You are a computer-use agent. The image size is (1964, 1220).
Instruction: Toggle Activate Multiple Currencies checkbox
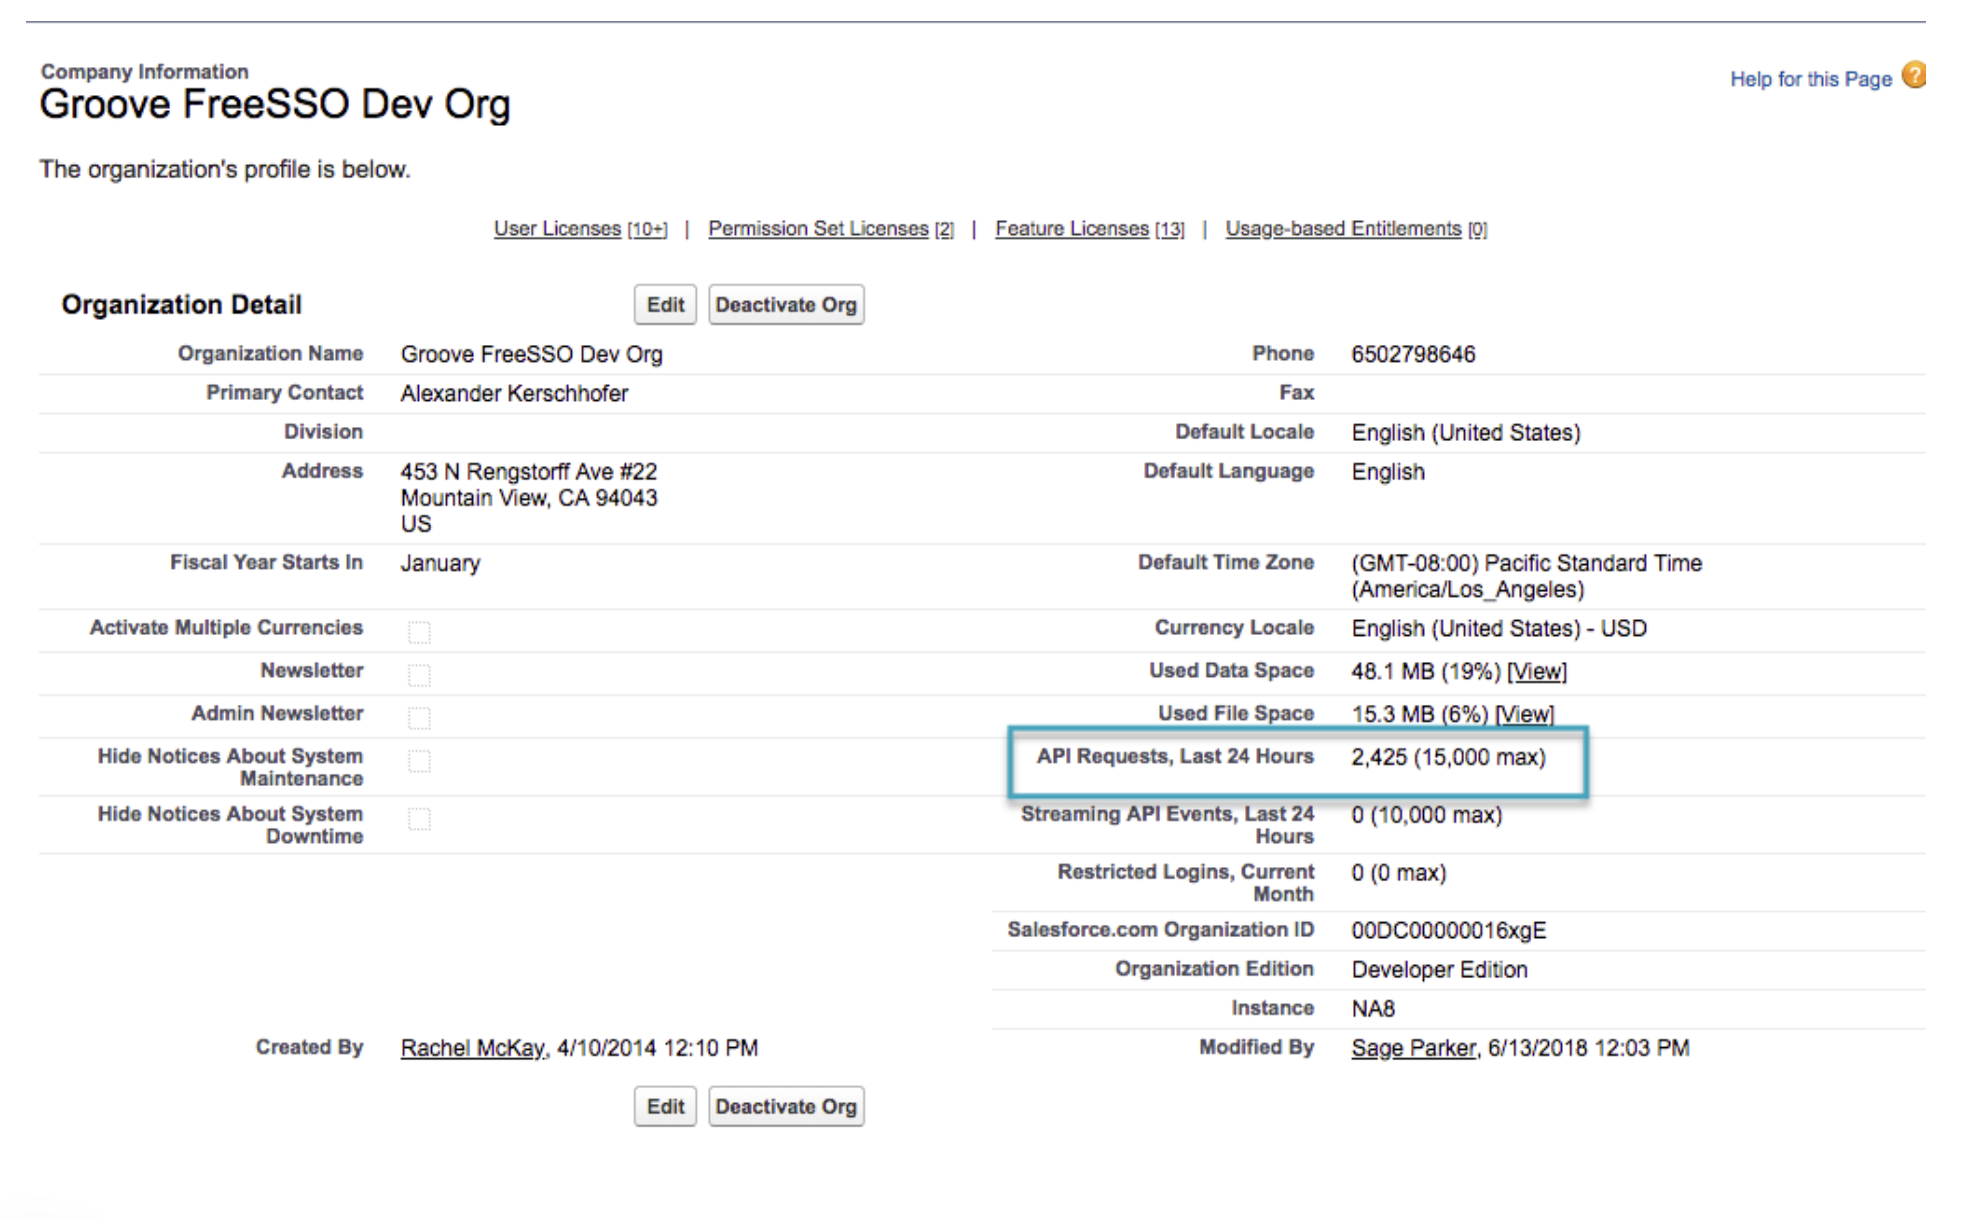[419, 632]
